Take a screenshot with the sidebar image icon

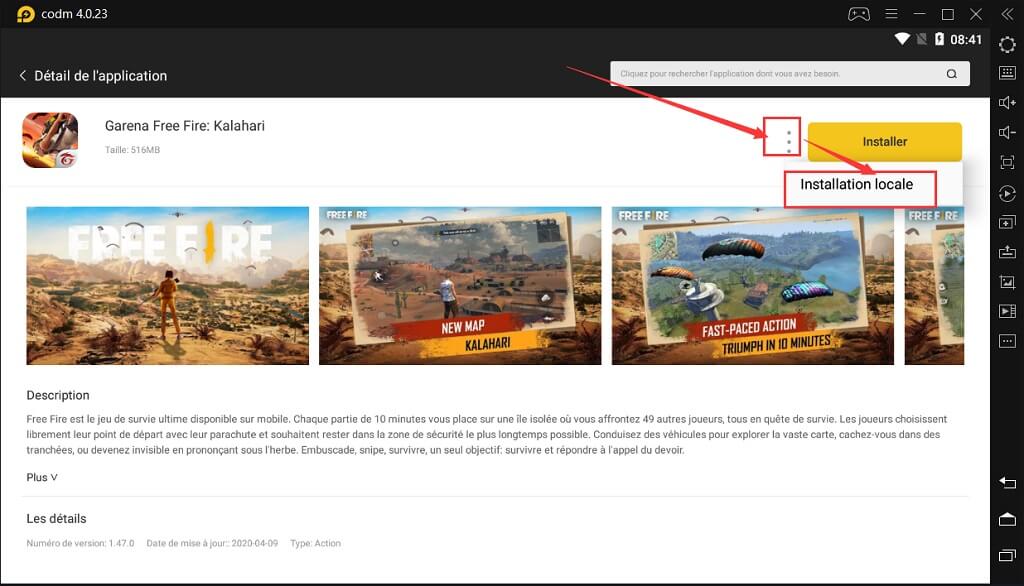click(1007, 282)
